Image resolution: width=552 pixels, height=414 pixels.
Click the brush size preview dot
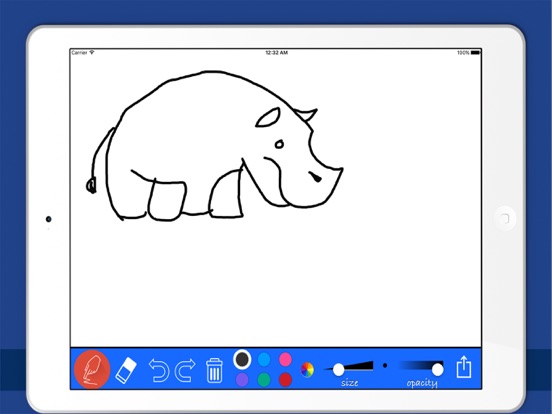coord(385,366)
